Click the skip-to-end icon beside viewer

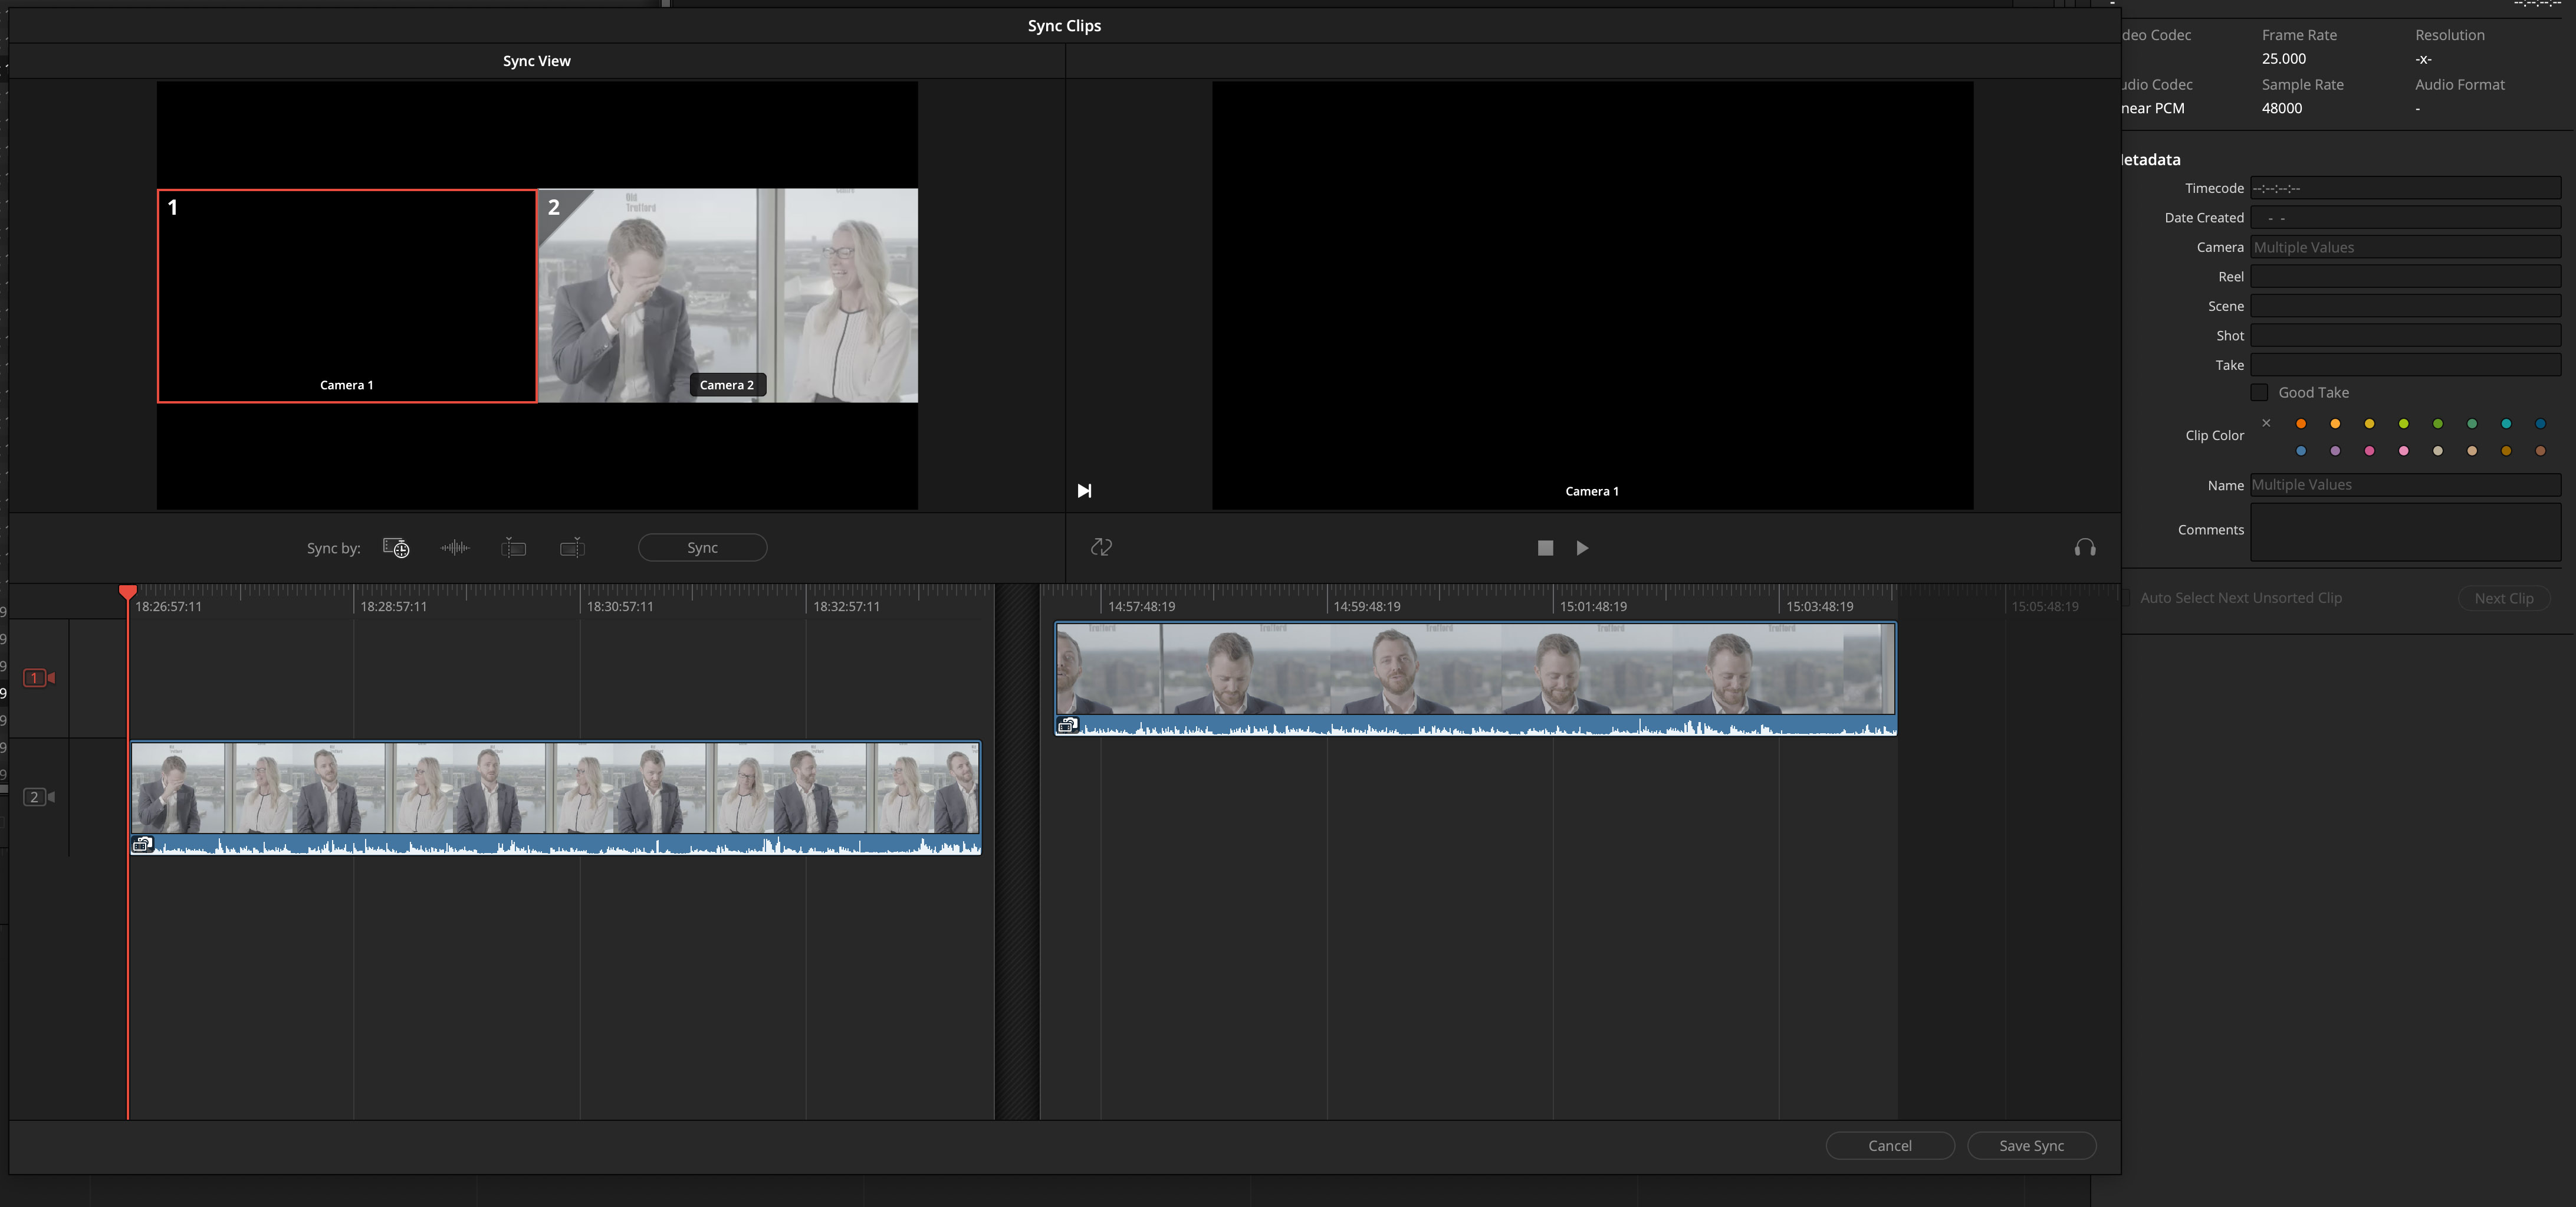[1084, 490]
